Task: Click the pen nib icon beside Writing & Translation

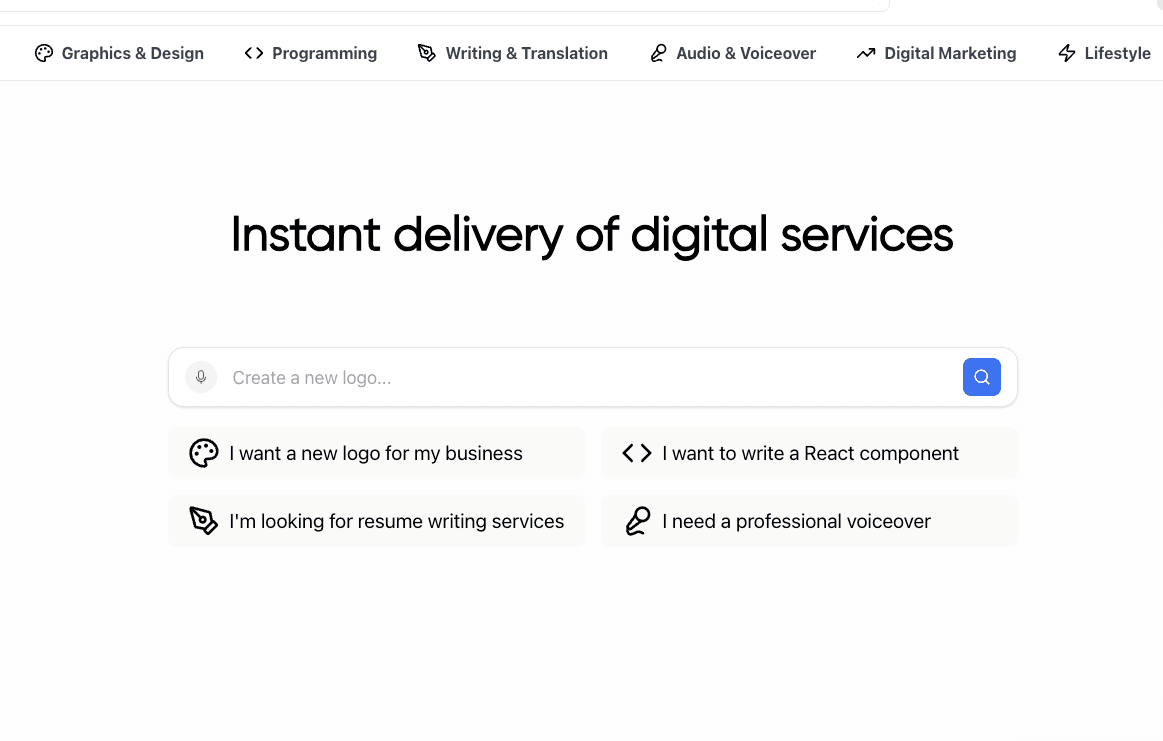Action: (x=426, y=53)
